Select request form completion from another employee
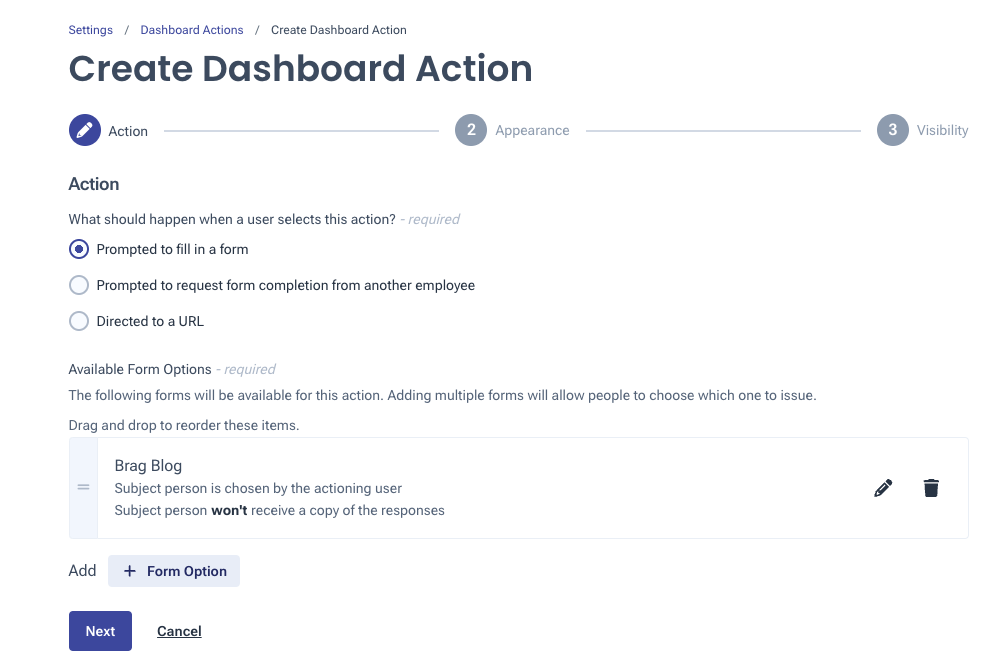The width and height of the screenshot is (985, 664). 79,285
